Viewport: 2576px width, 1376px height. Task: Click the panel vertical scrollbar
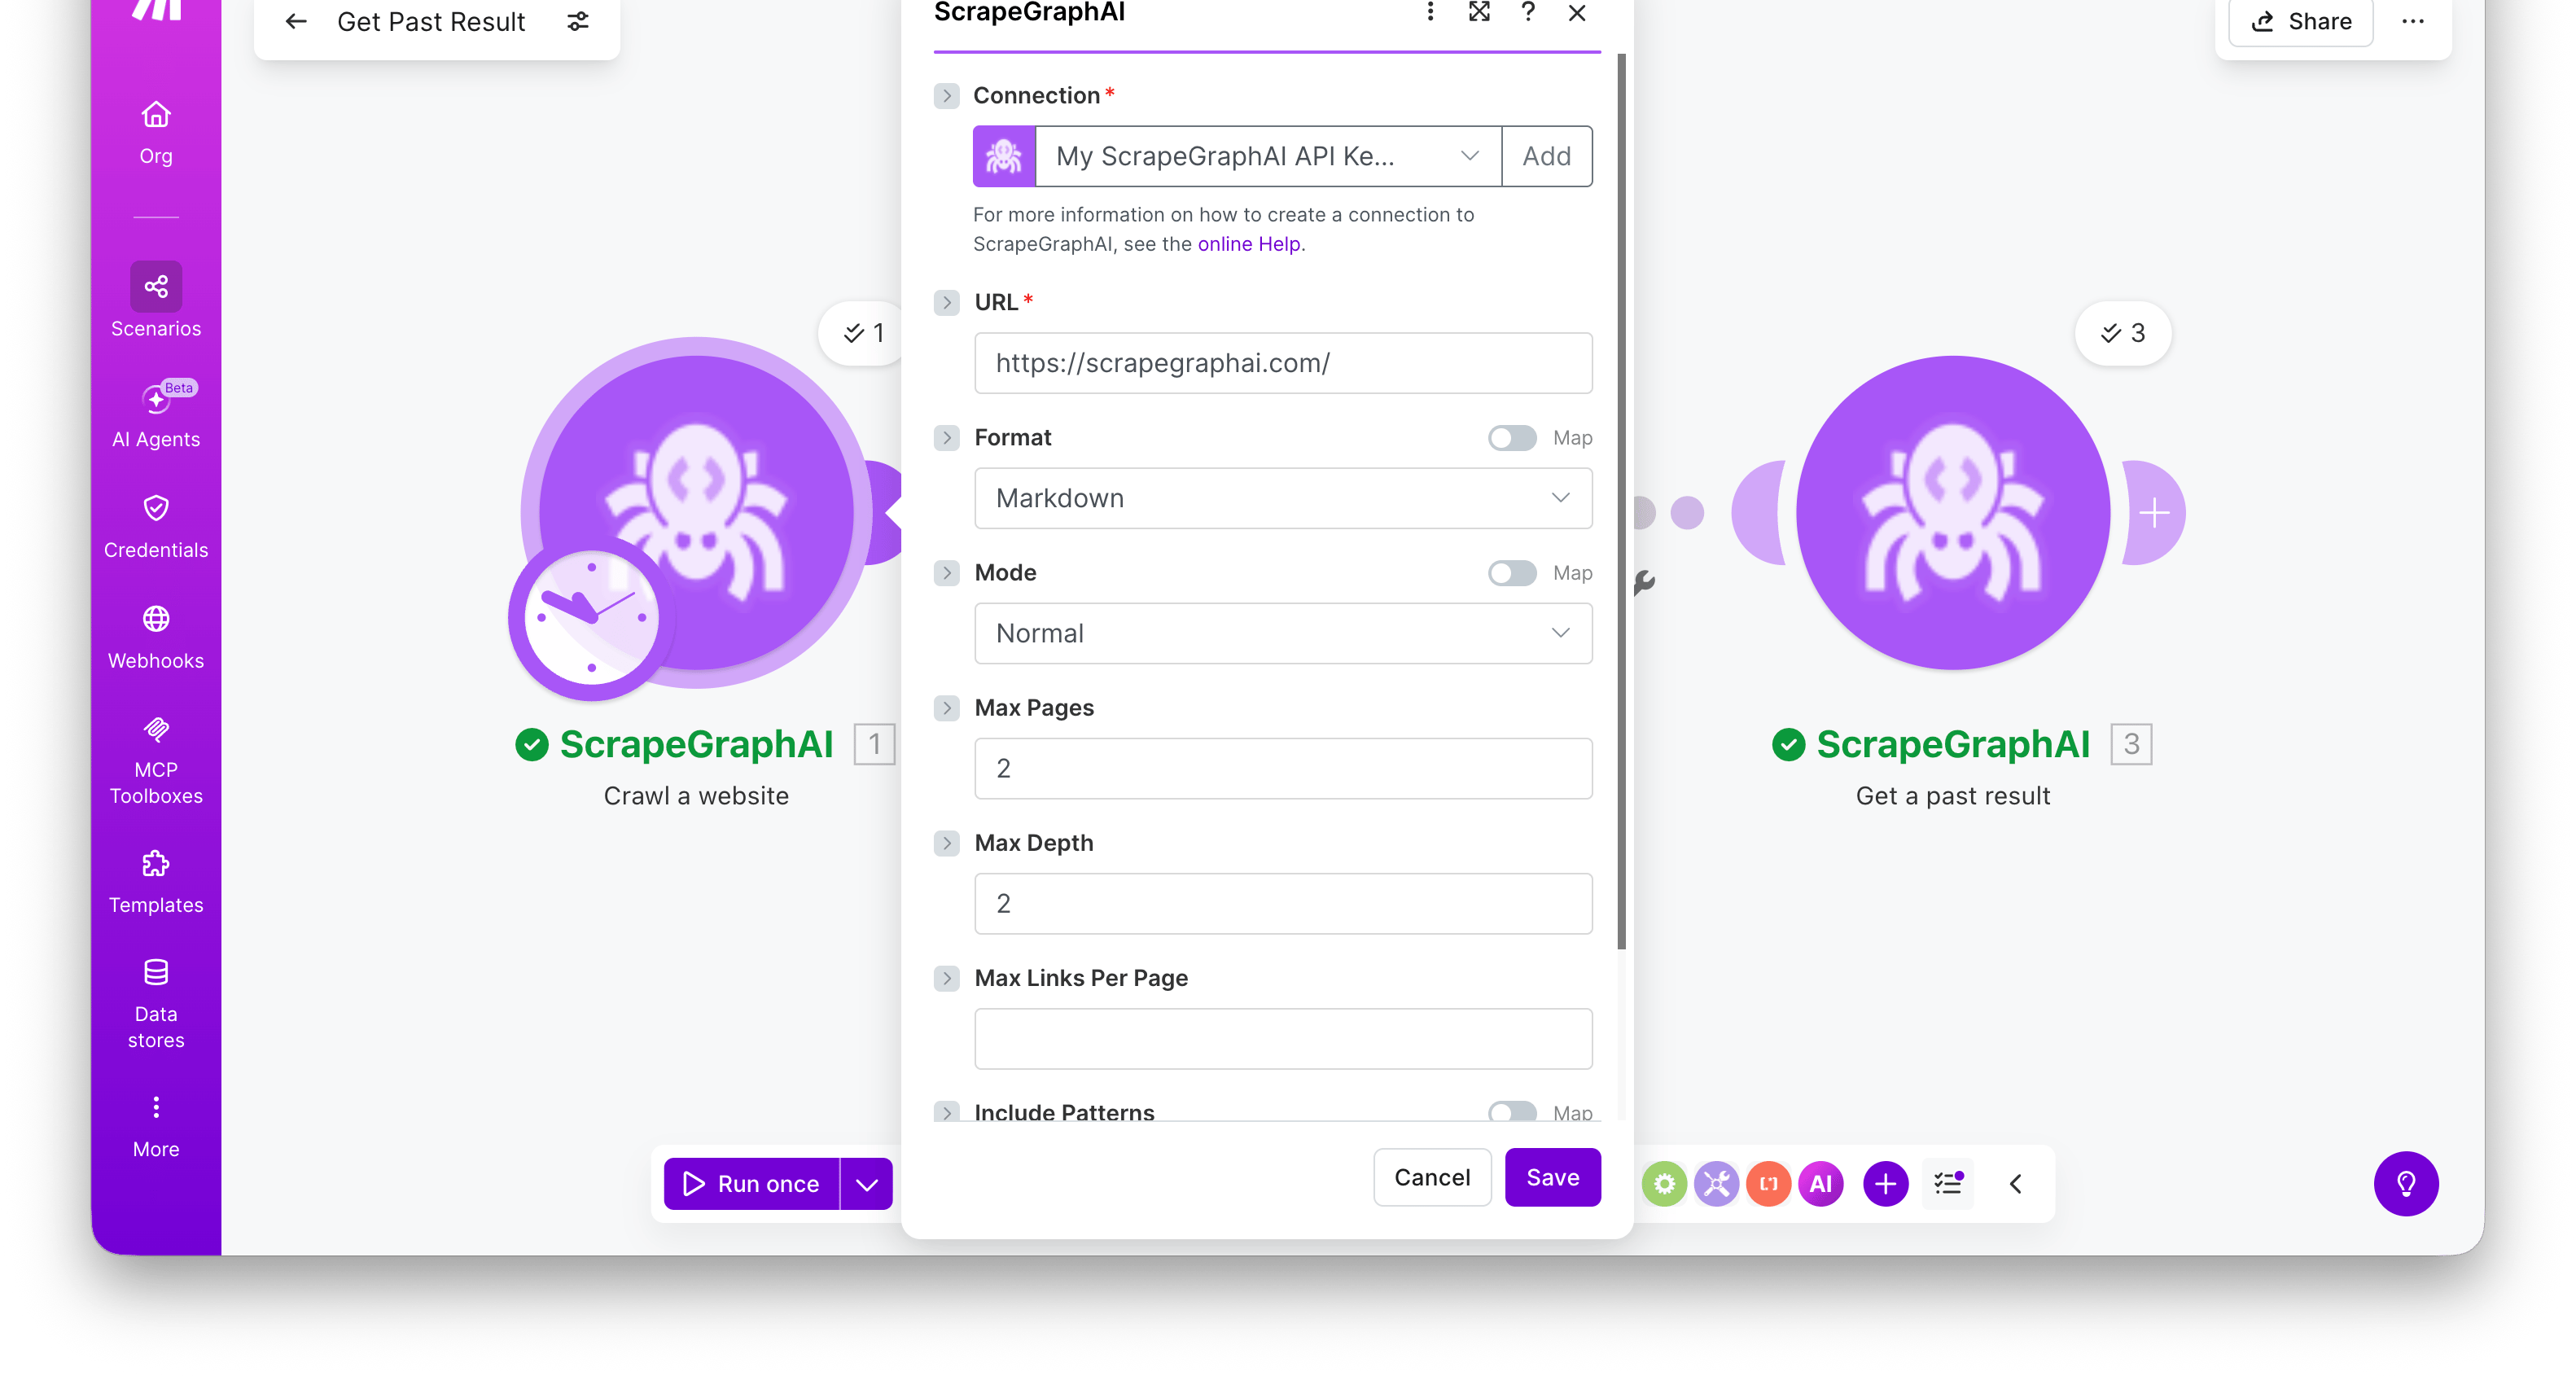(1621, 500)
